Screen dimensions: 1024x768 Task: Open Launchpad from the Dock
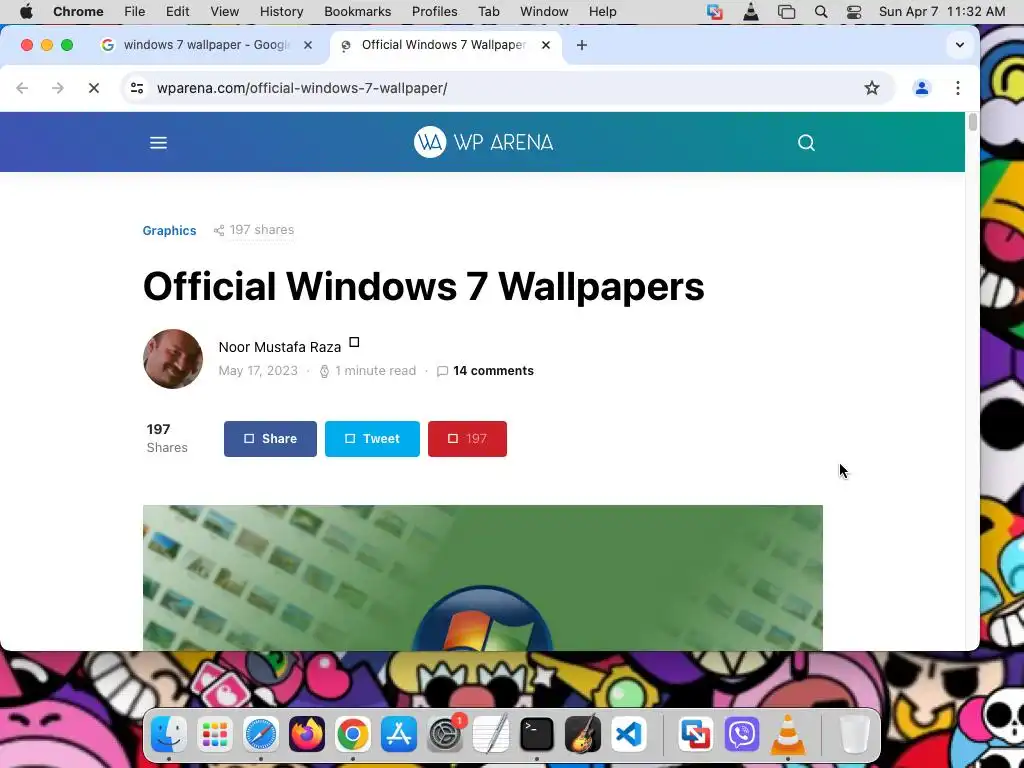(x=214, y=735)
